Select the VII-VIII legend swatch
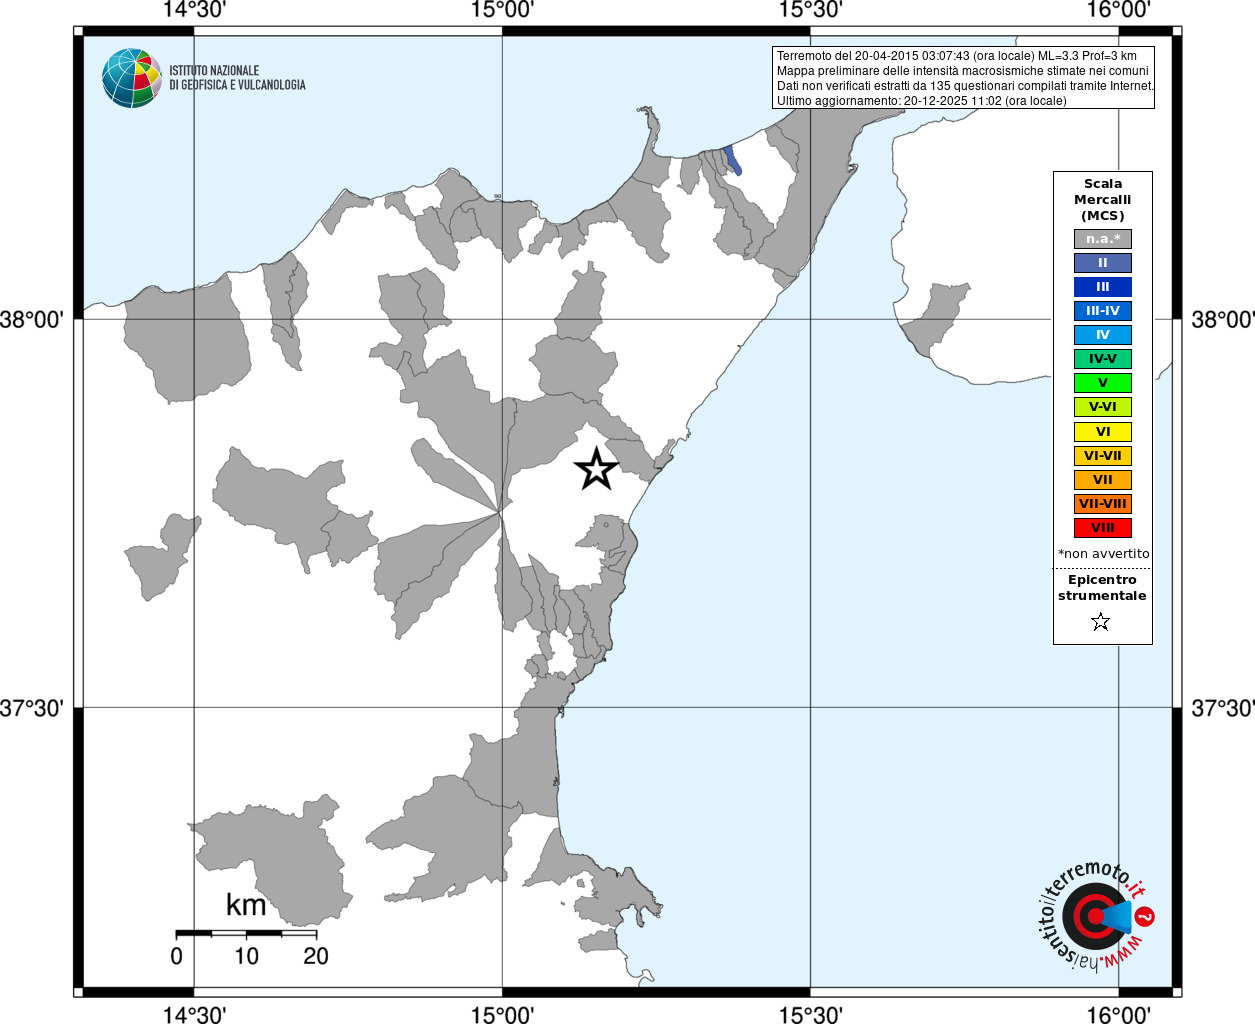 pos(1103,504)
